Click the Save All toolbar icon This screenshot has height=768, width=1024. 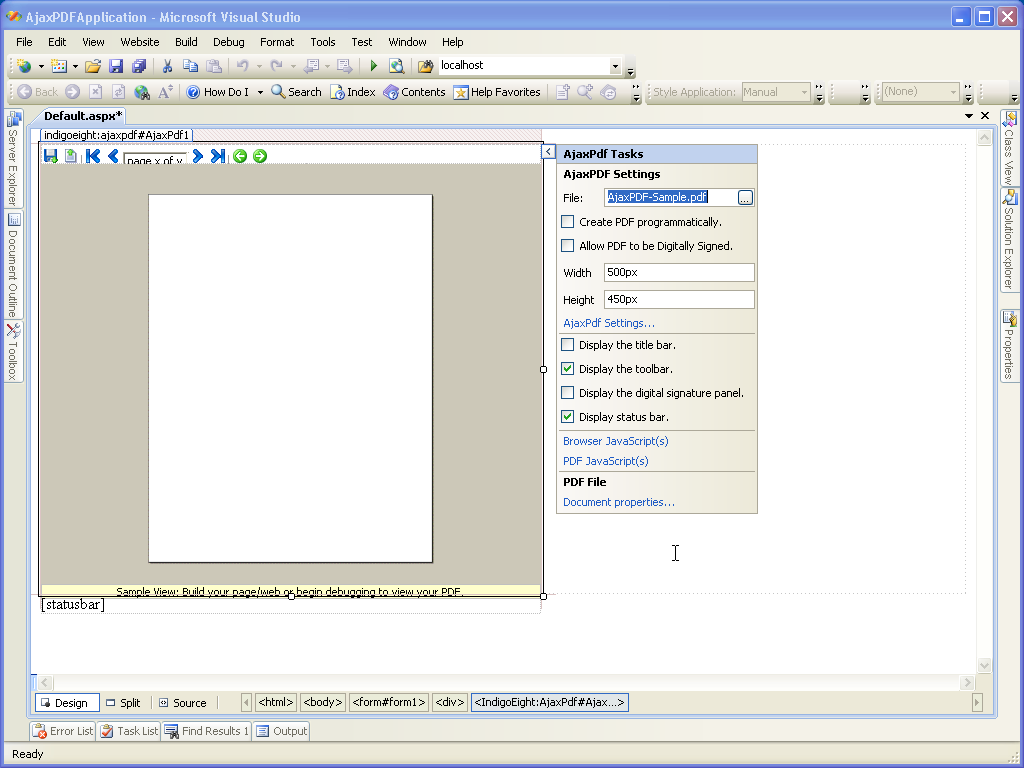138,66
